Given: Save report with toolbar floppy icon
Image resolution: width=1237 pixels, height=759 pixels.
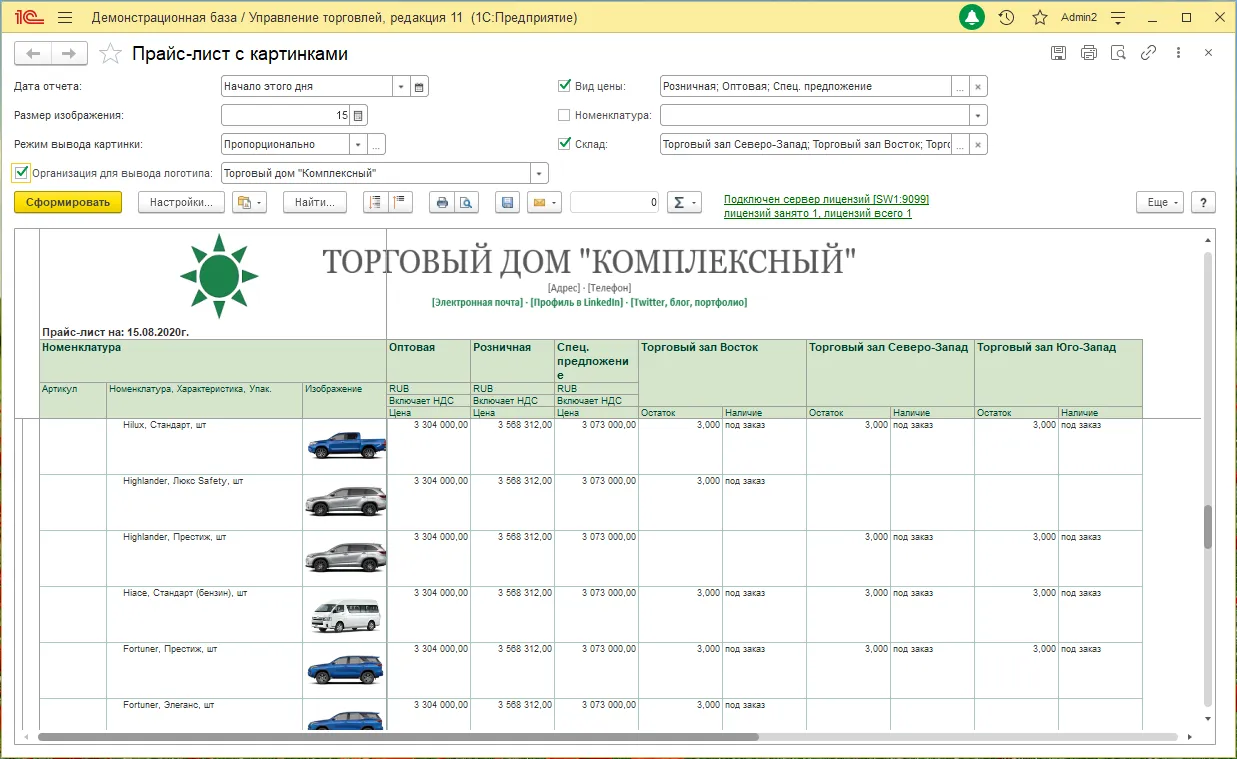Looking at the screenshot, I should [x=507, y=202].
